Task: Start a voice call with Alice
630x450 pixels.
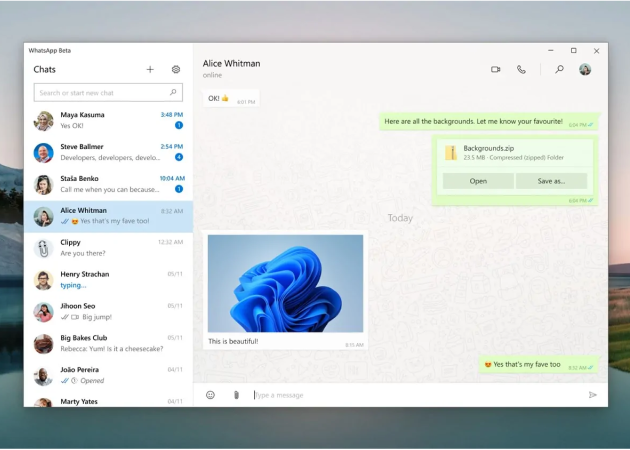Action: click(x=521, y=70)
